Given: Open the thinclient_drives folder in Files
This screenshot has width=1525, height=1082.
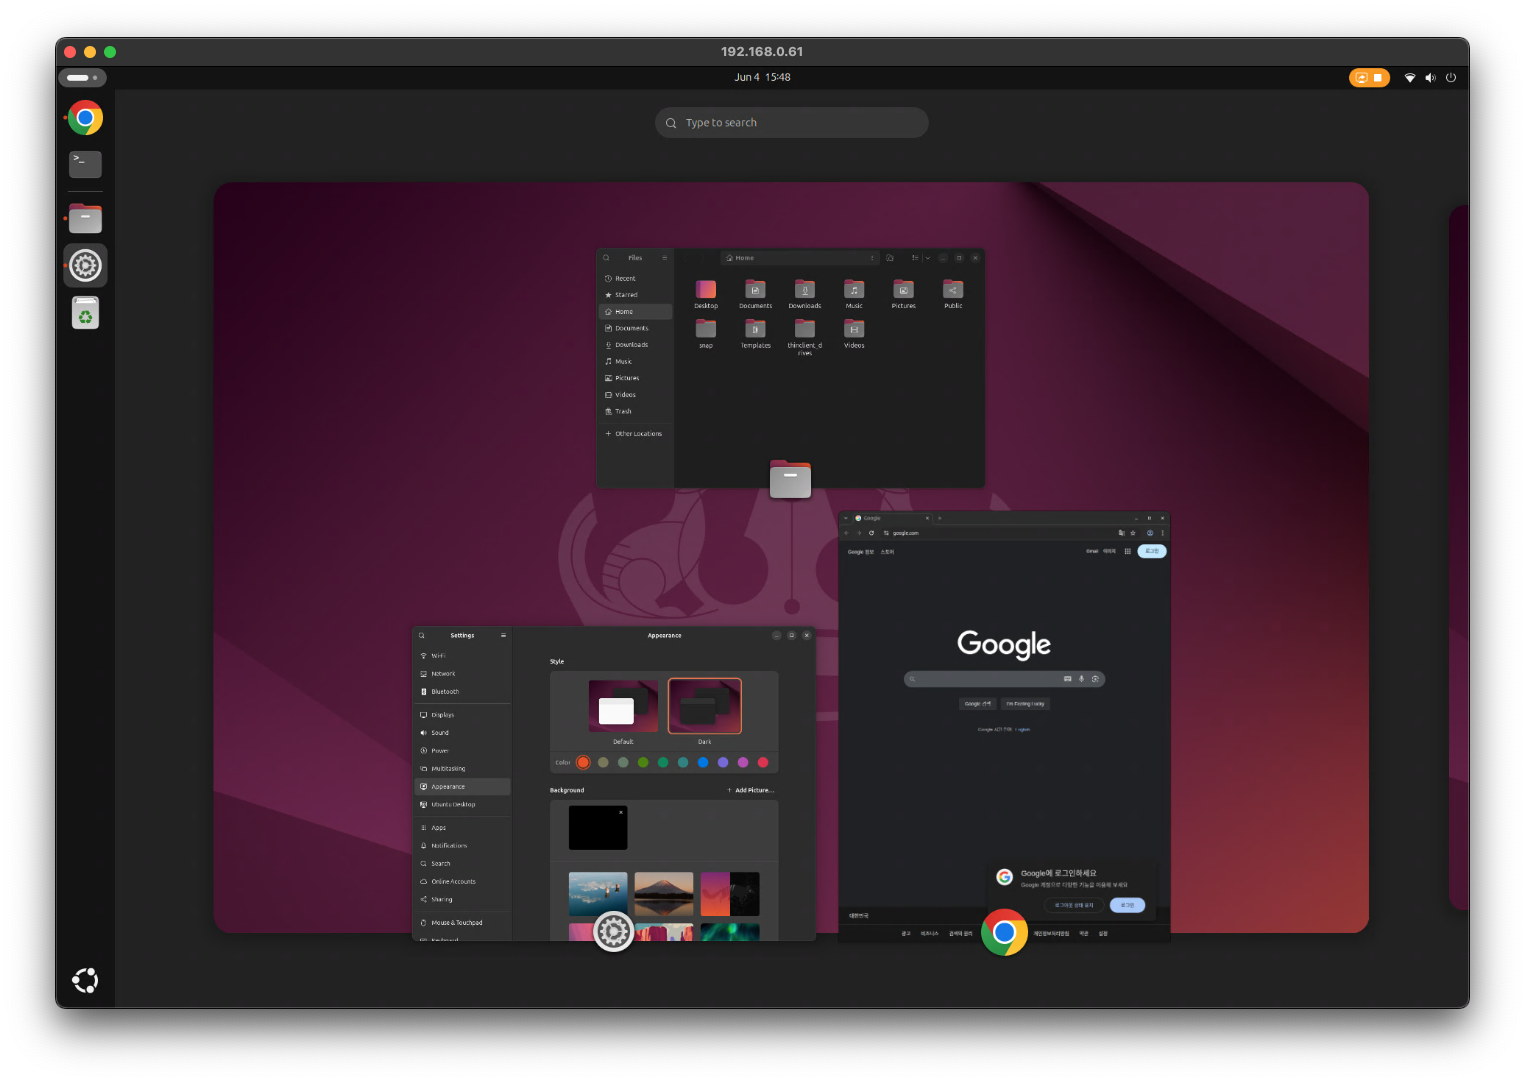Looking at the screenshot, I should pos(804,336).
